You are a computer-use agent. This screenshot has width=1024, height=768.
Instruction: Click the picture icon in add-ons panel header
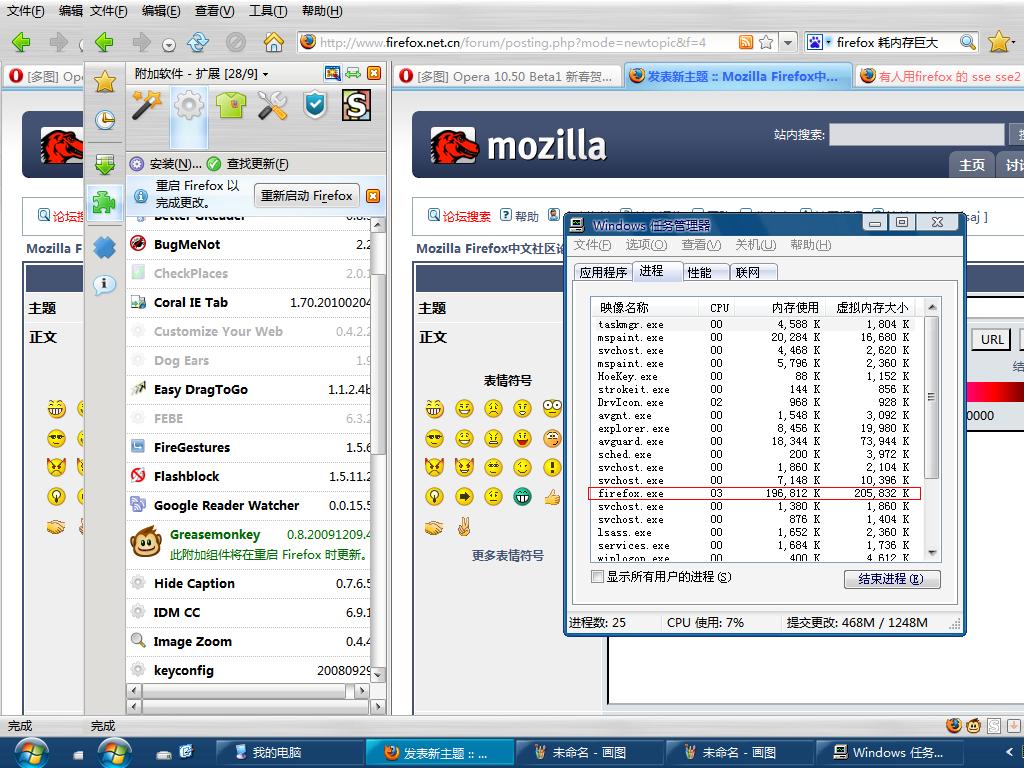[332, 73]
